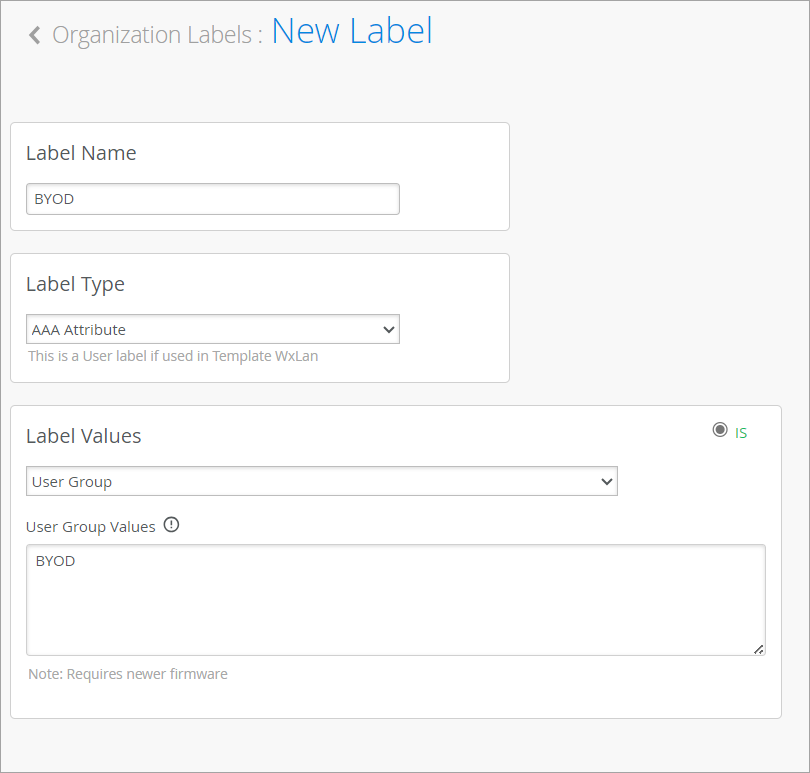The image size is (810, 773).
Task: Open the User Group label values dropdown
Action: tap(321, 481)
